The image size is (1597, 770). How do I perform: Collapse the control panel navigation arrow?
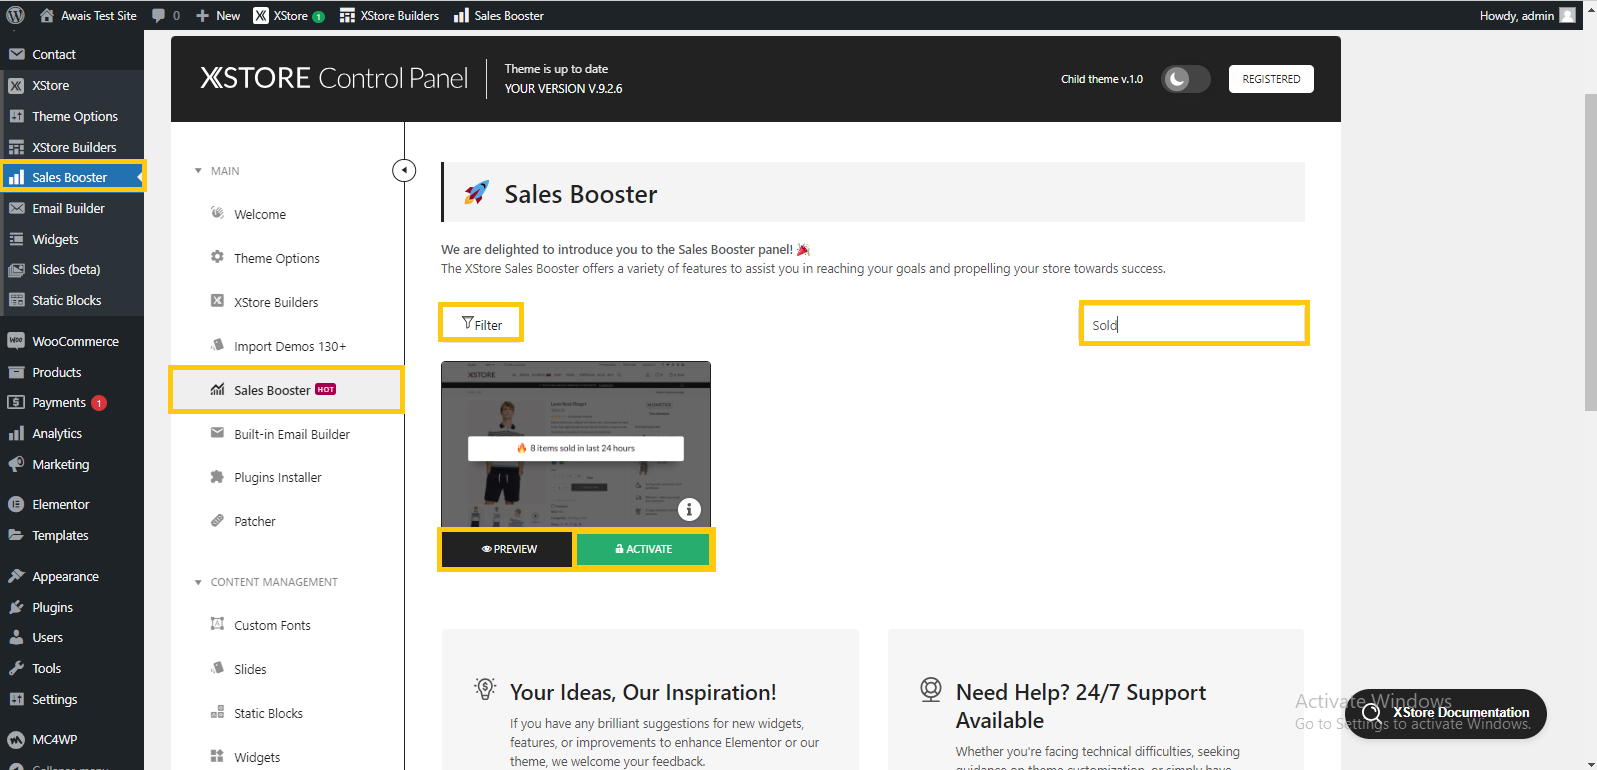tap(404, 170)
